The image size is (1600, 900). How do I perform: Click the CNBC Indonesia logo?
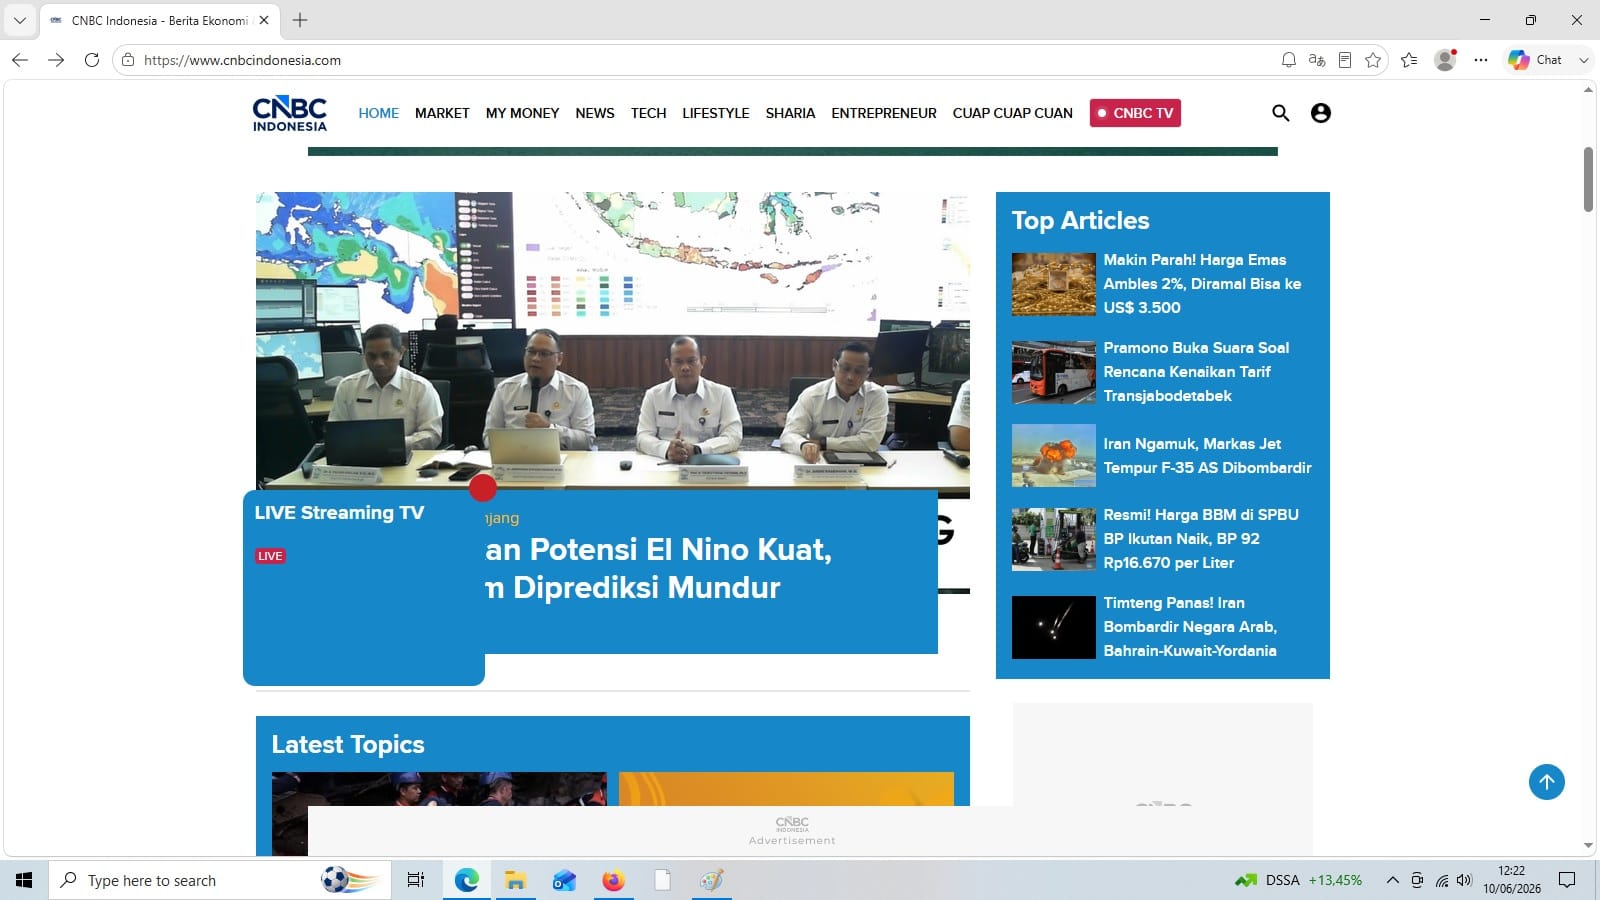point(290,113)
